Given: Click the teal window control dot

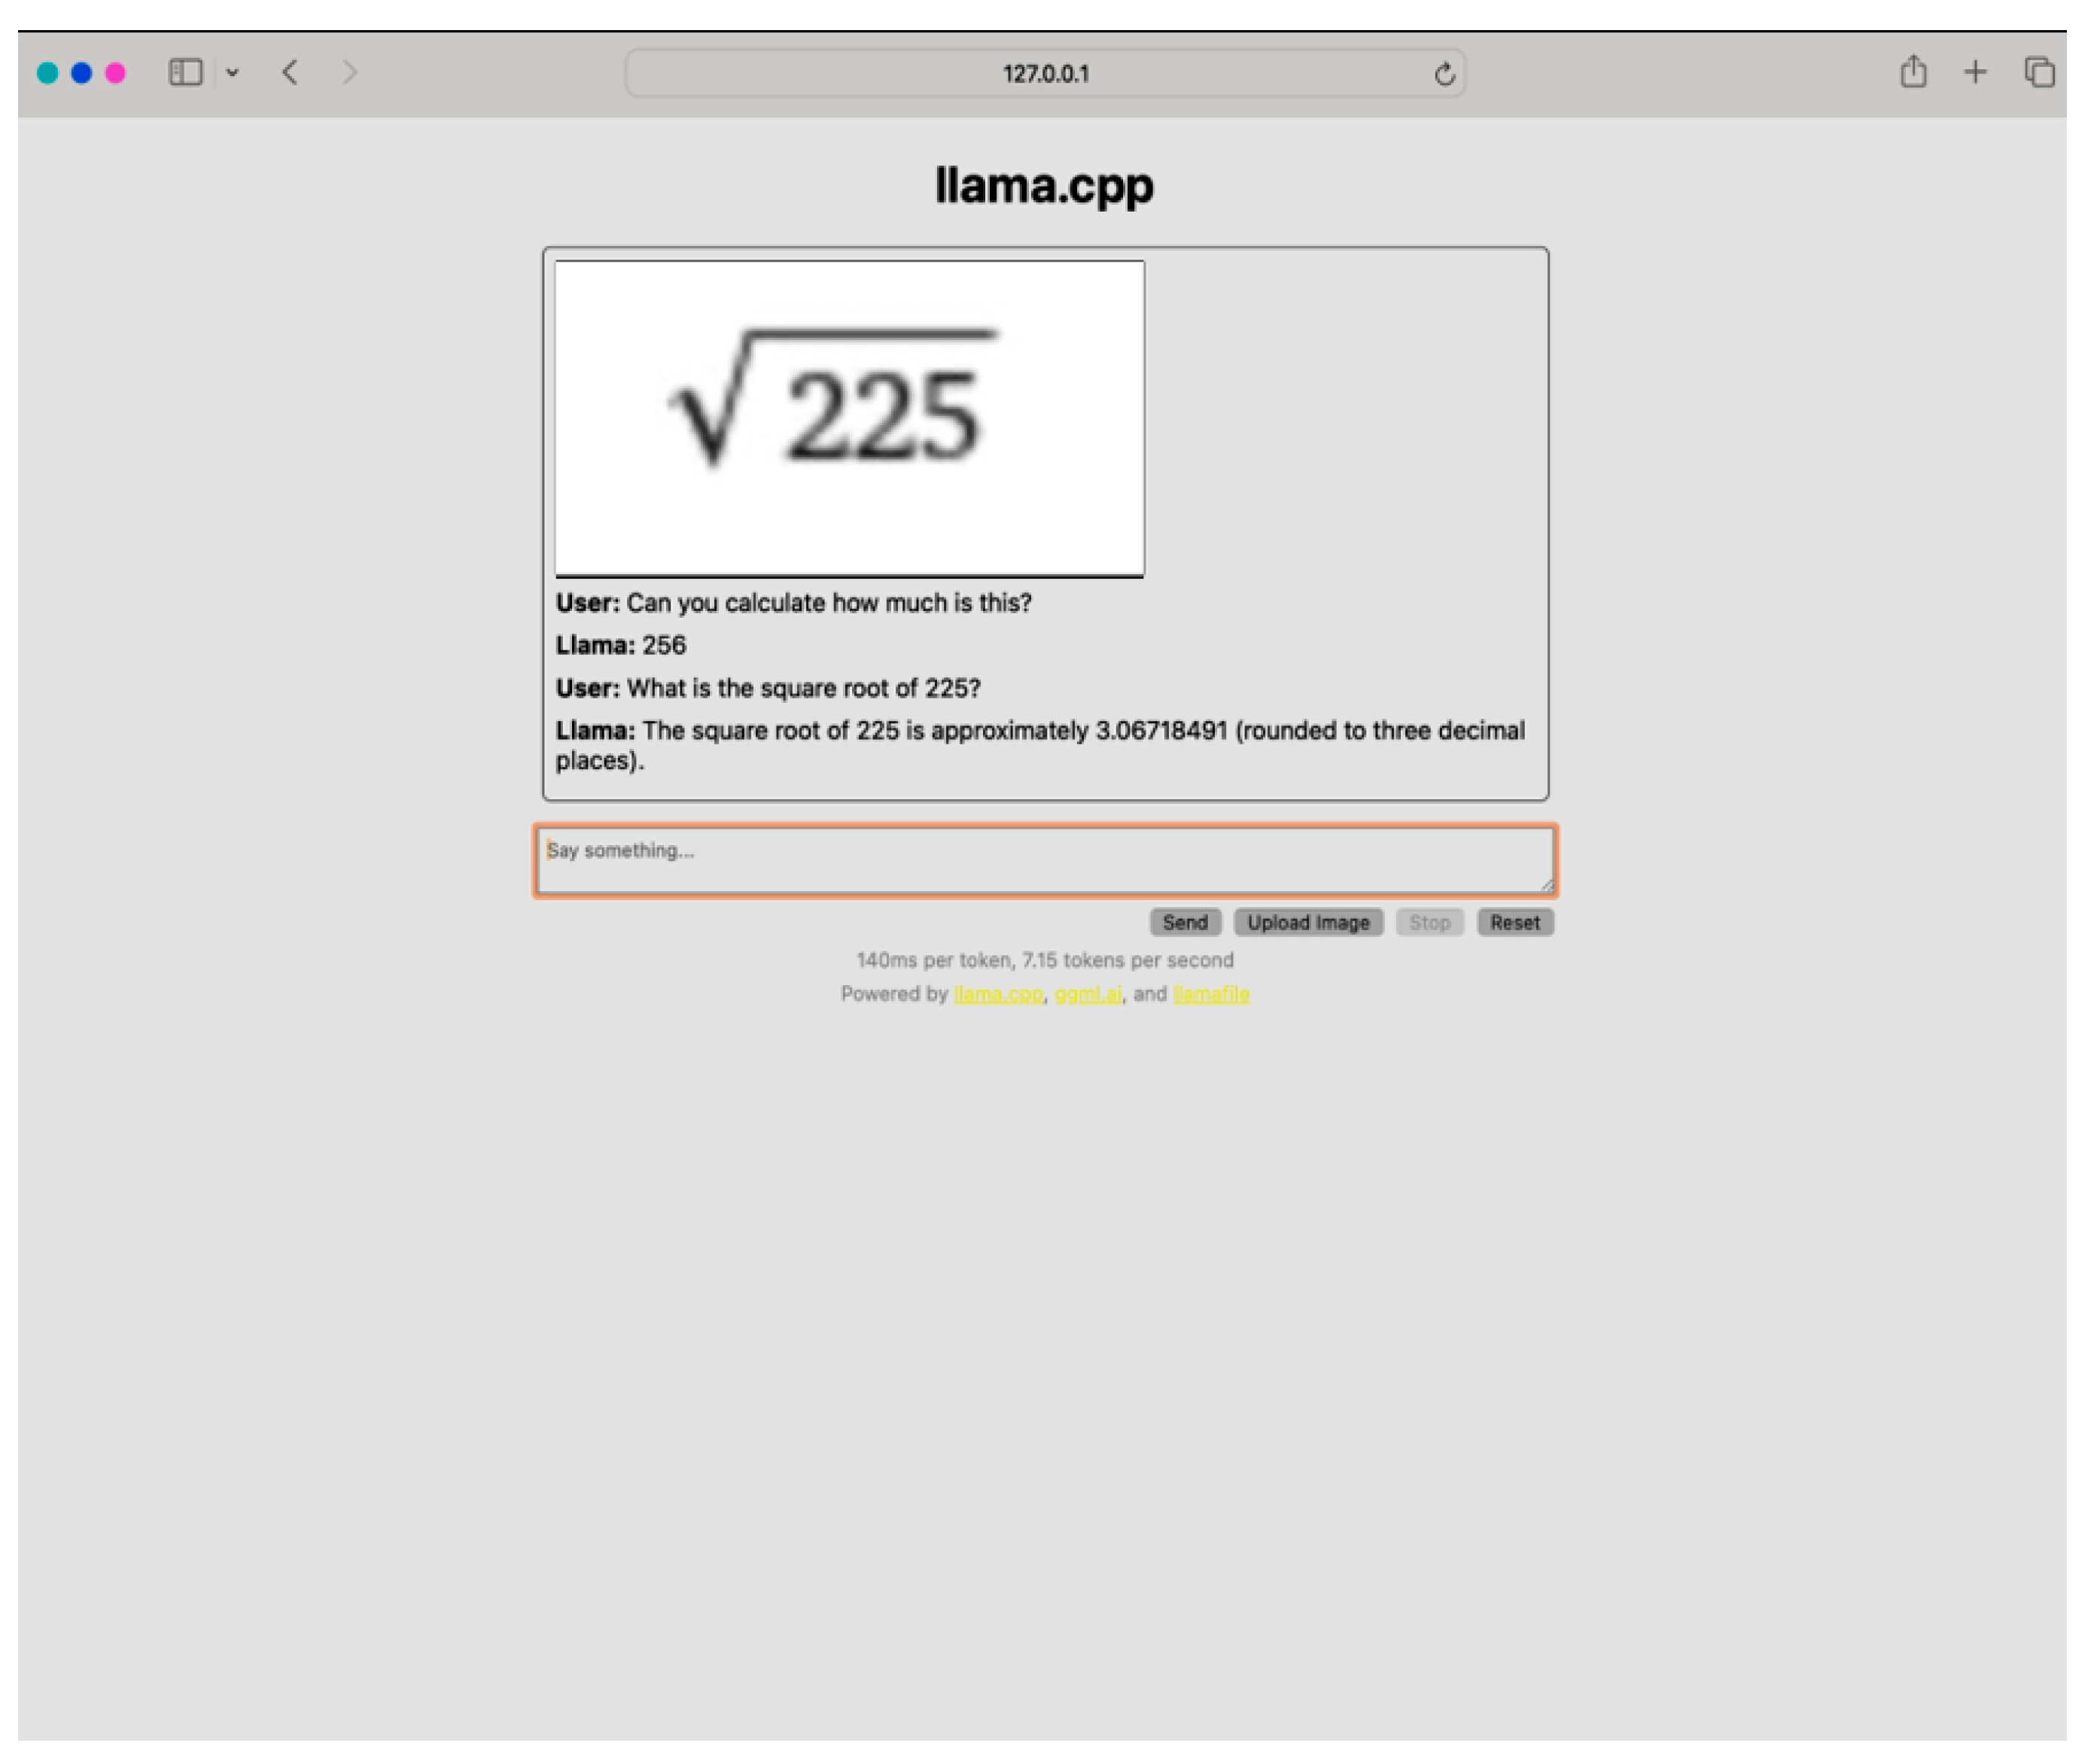Looking at the screenshot, I should tap(48, 73).
